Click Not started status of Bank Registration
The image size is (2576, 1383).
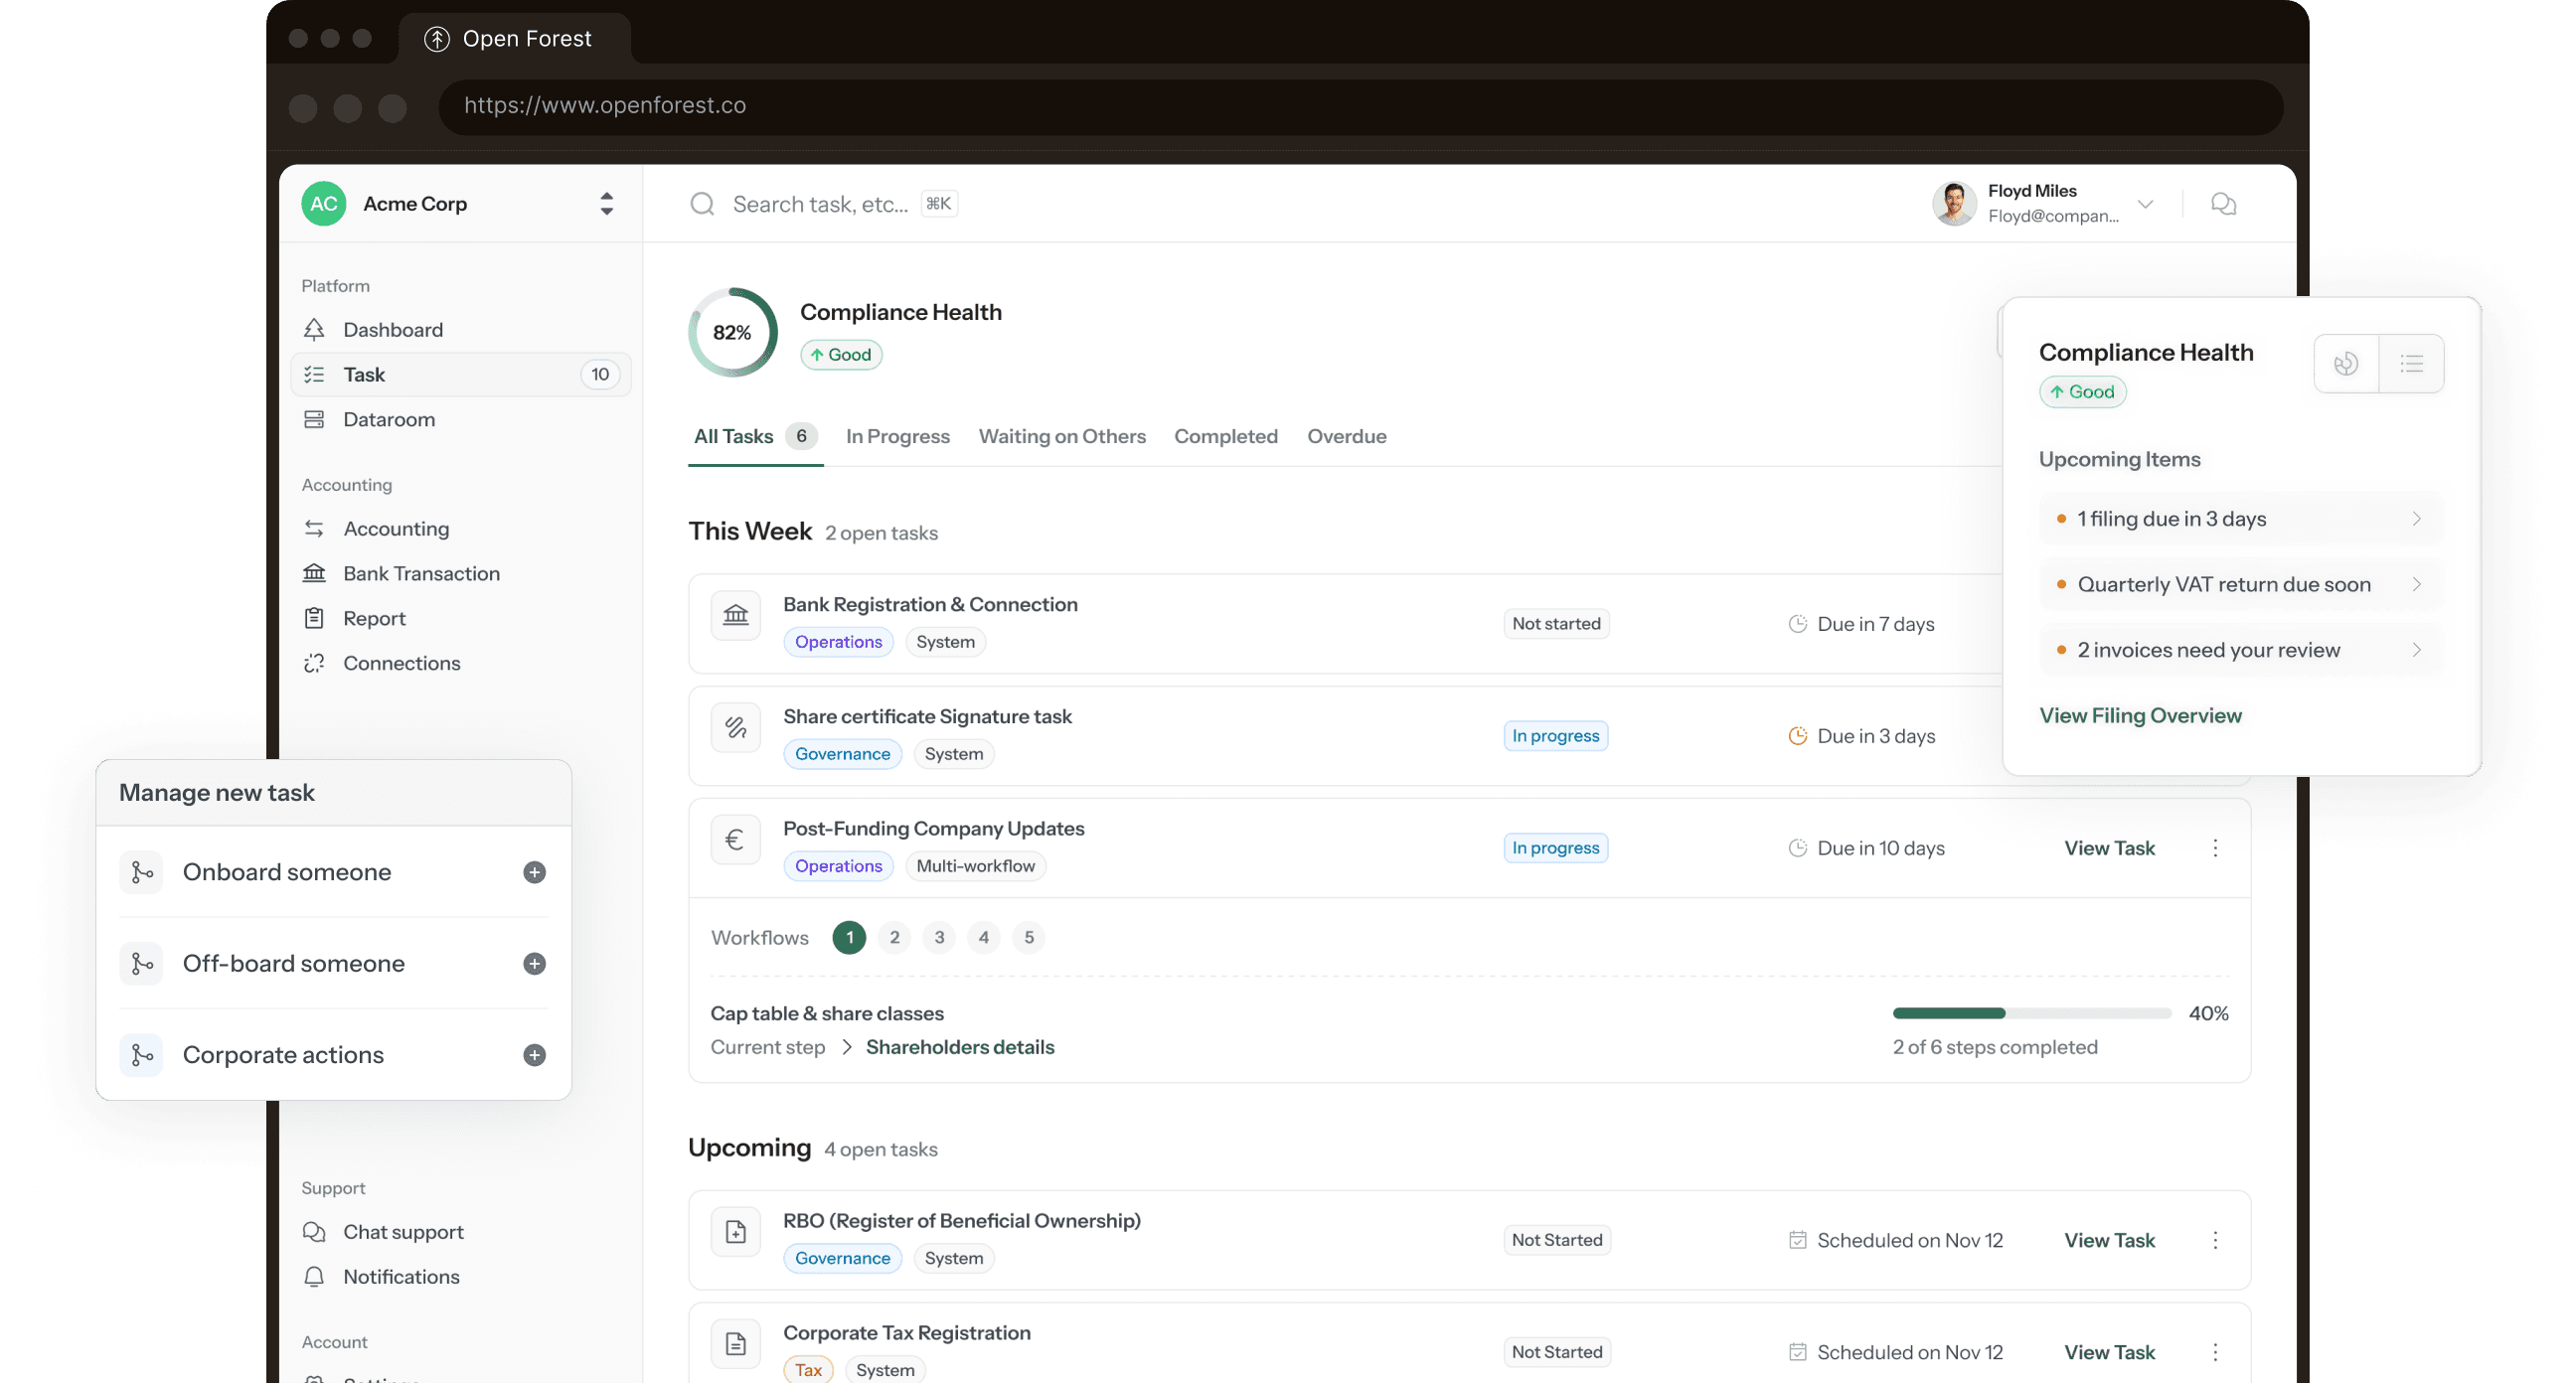(x=1556, y=624)
